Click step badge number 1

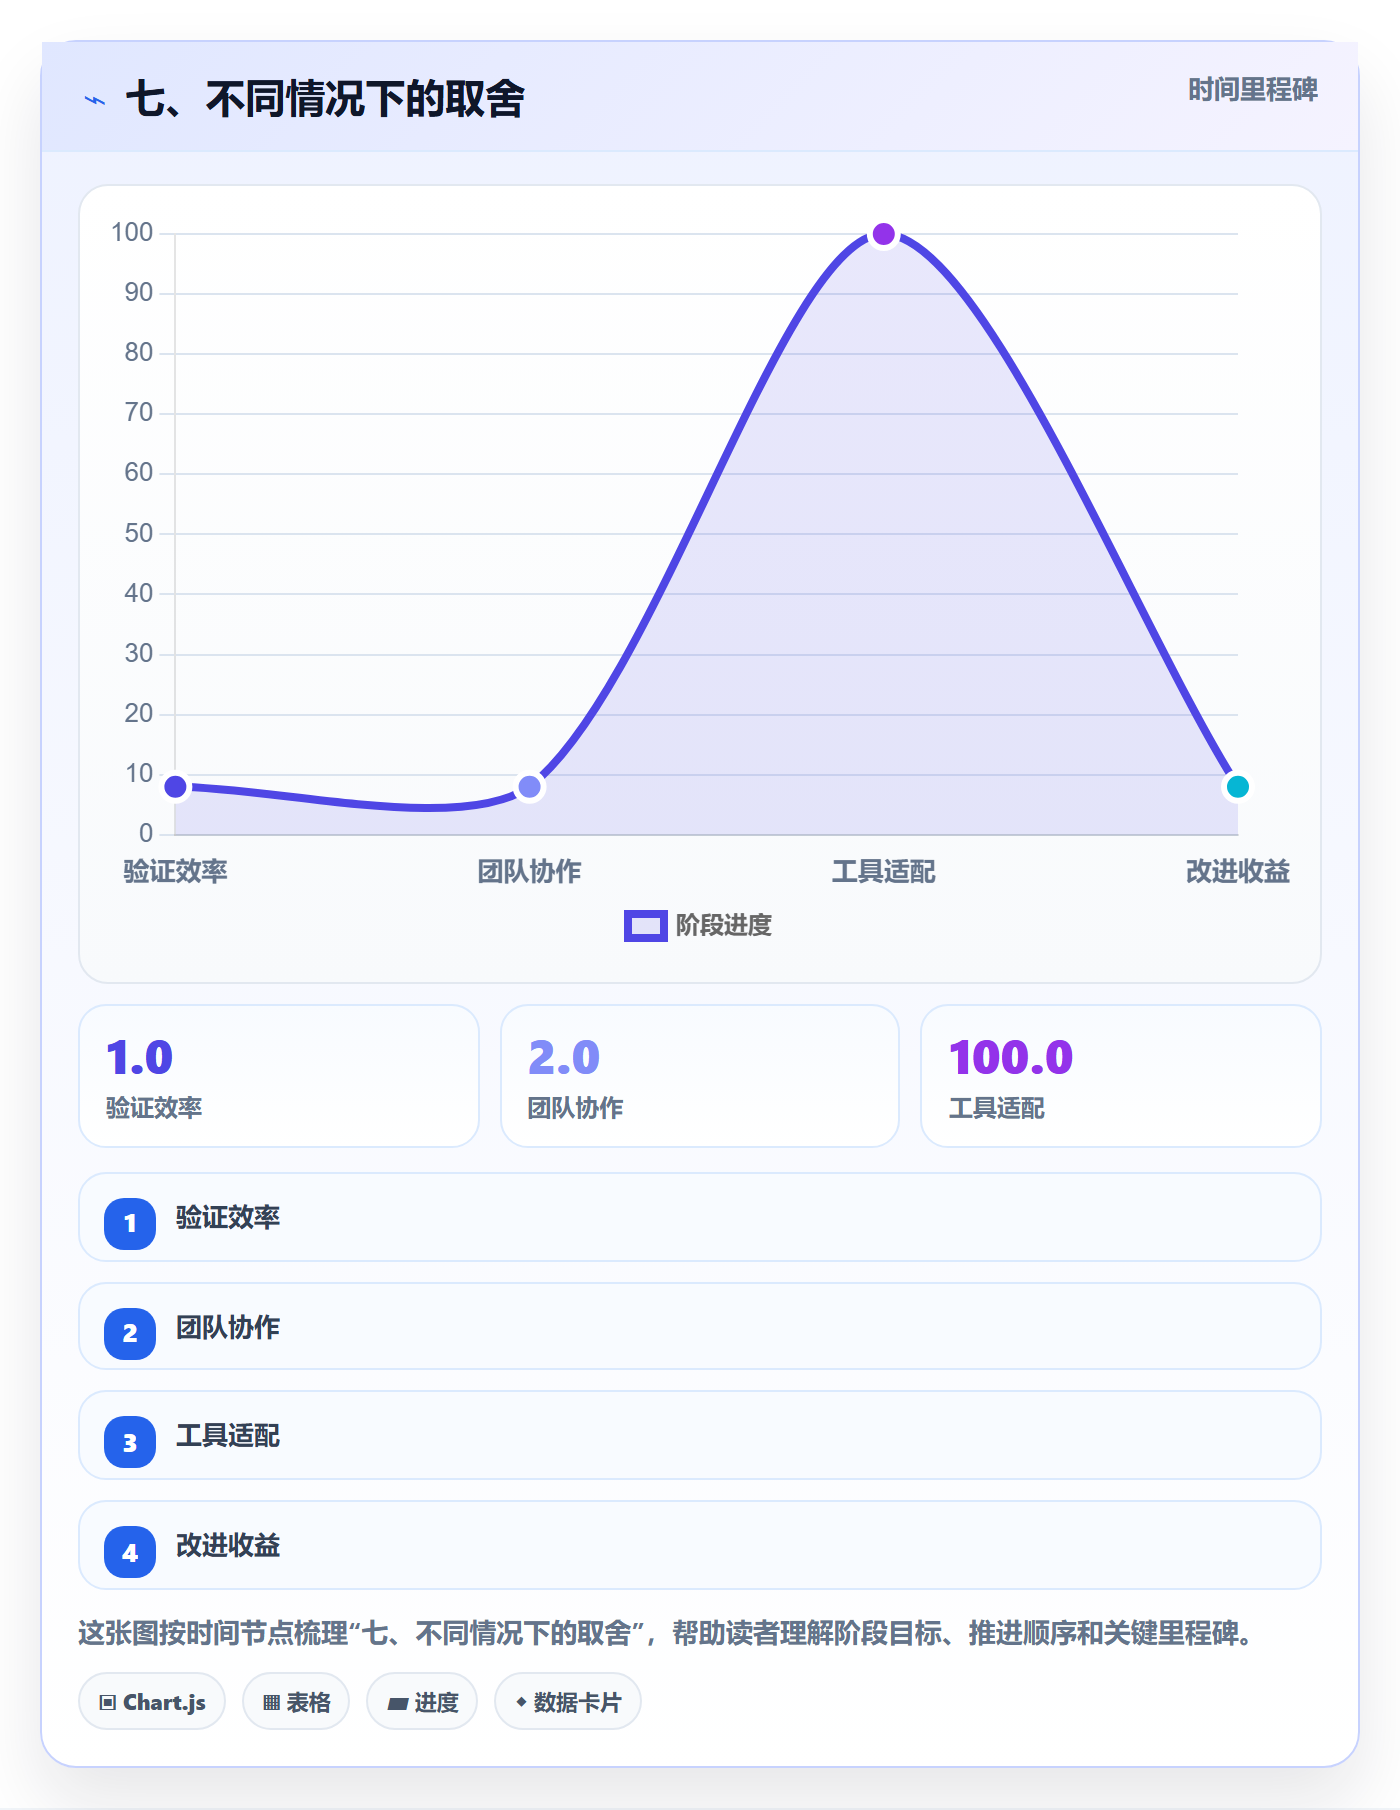tap(130, 1223)
